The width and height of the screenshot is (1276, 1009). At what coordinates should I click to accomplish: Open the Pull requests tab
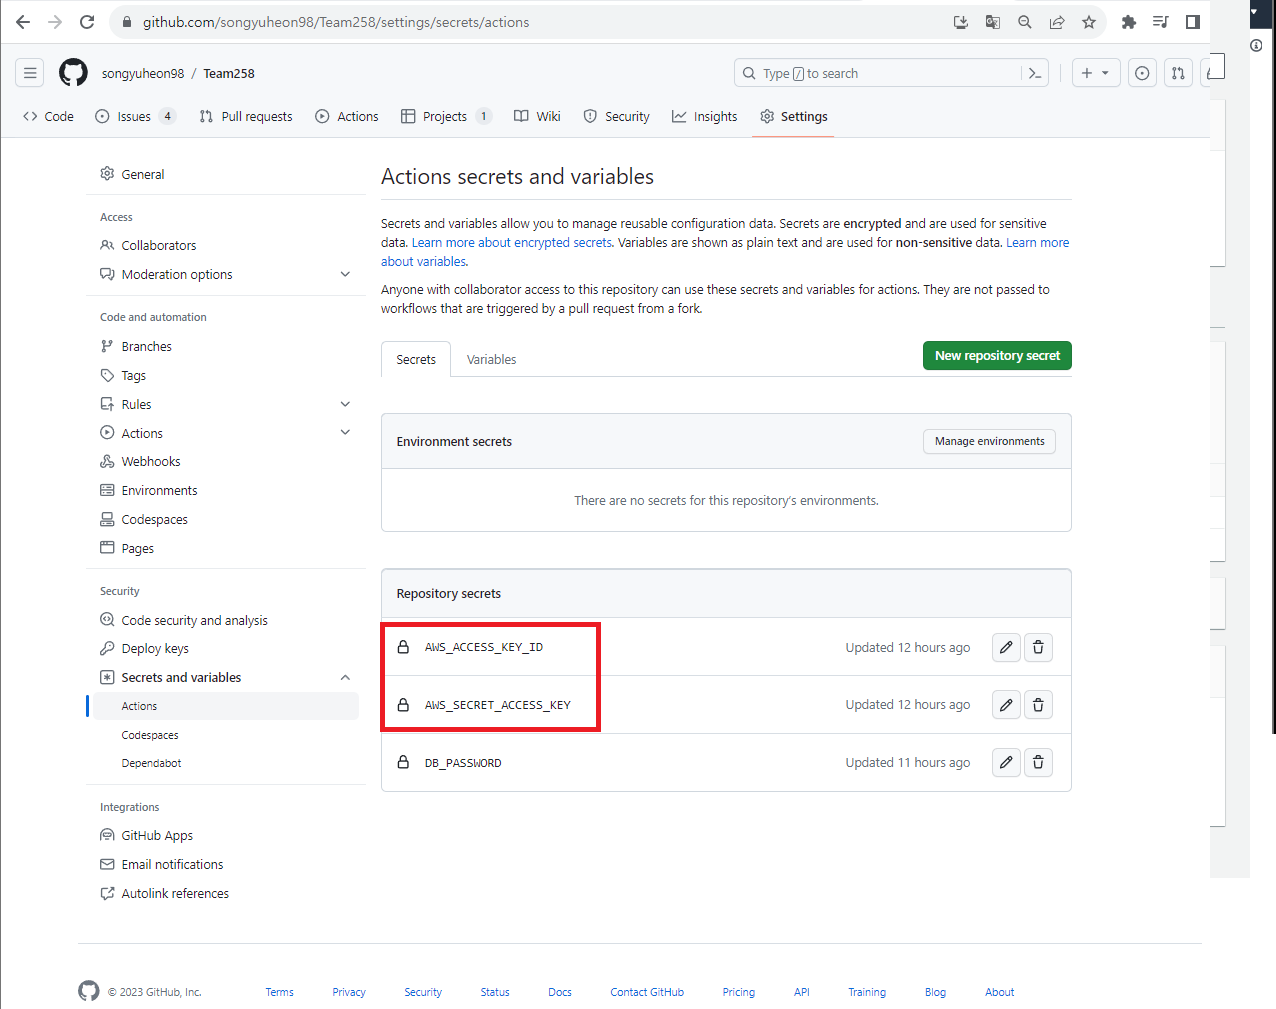[246, 116]
